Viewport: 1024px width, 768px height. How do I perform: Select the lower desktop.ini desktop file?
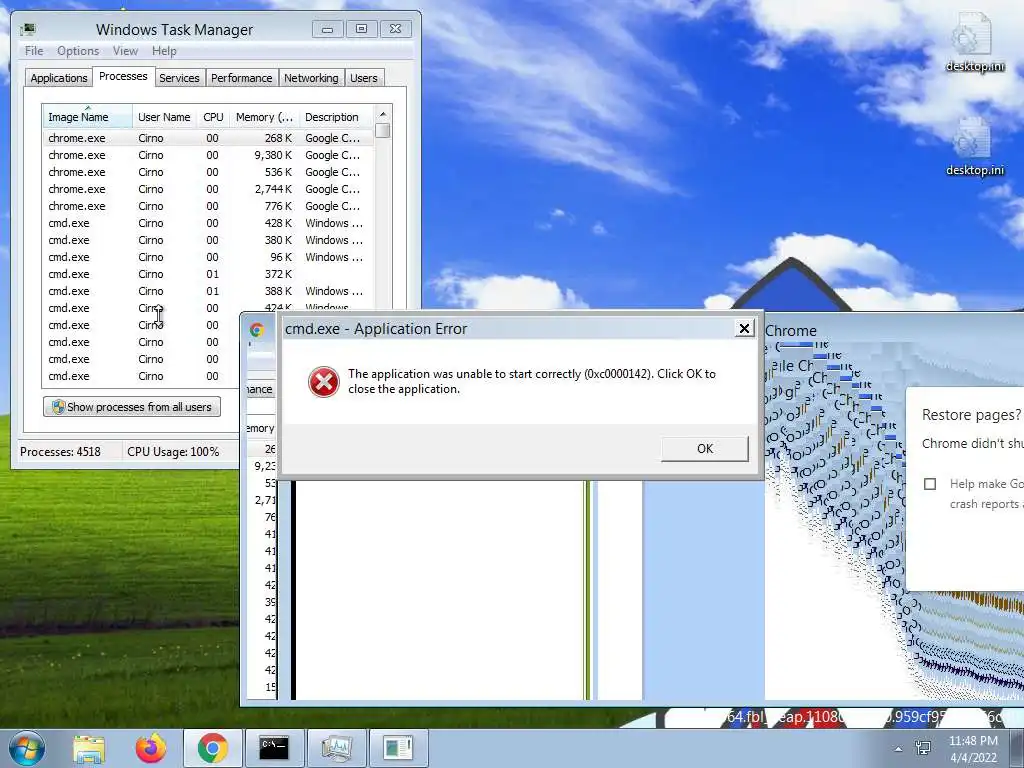tap(974, 147)
